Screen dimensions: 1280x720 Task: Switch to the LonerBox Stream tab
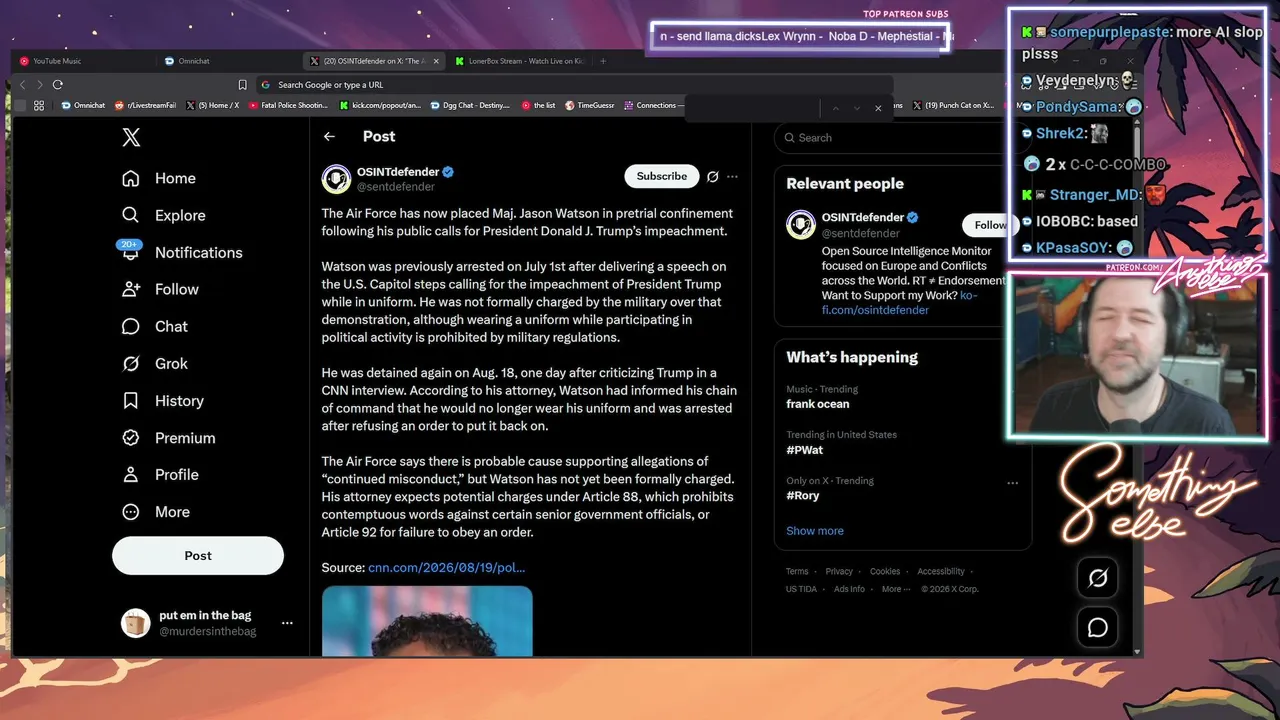[519, 61]
